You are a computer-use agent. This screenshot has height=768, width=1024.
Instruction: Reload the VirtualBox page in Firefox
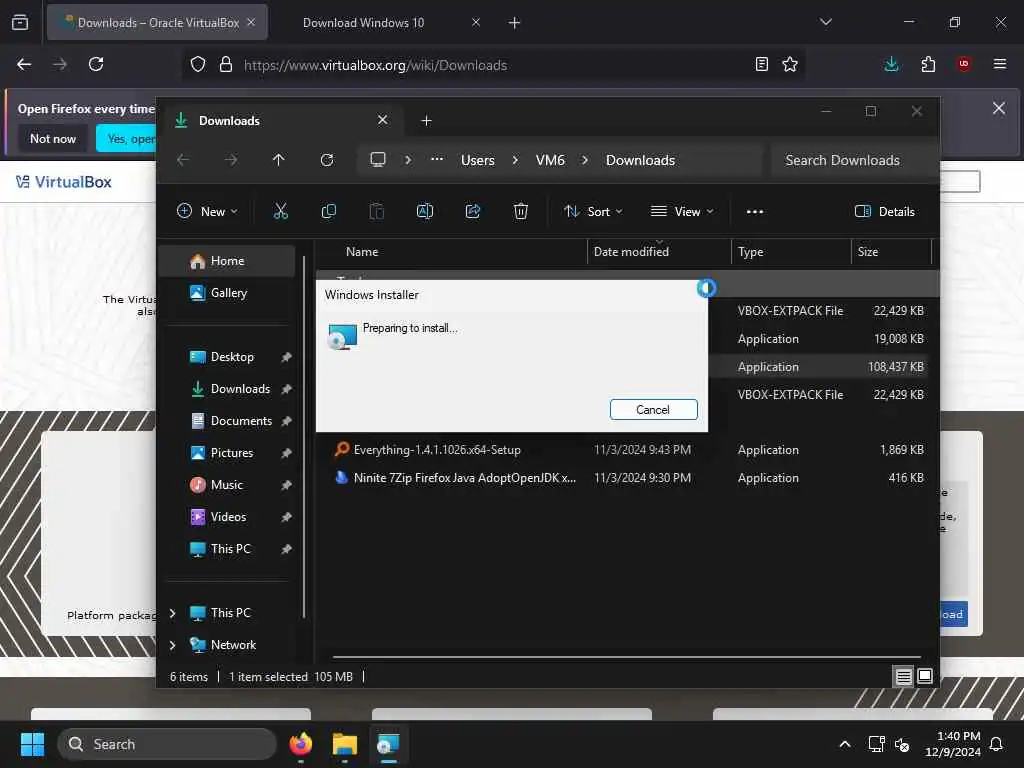tap(96, 64)
